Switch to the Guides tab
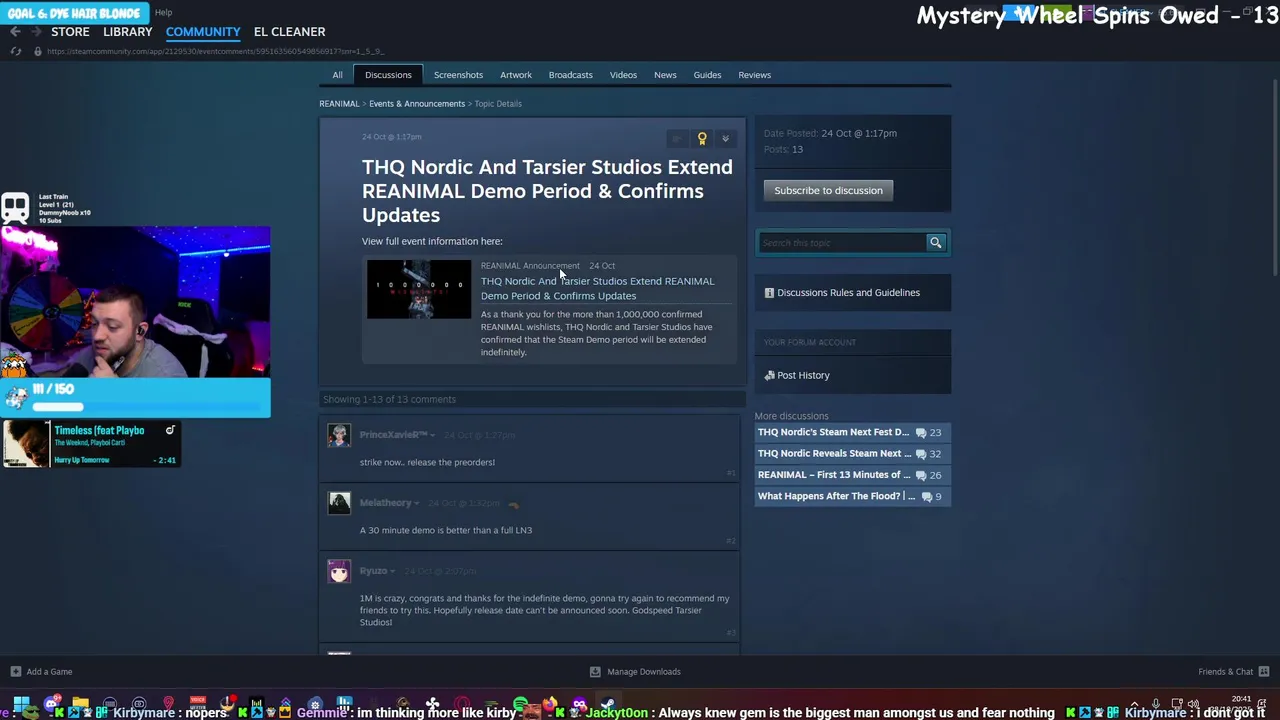The height and width of the screenshot is (720, 1280). tap(707, 75)
